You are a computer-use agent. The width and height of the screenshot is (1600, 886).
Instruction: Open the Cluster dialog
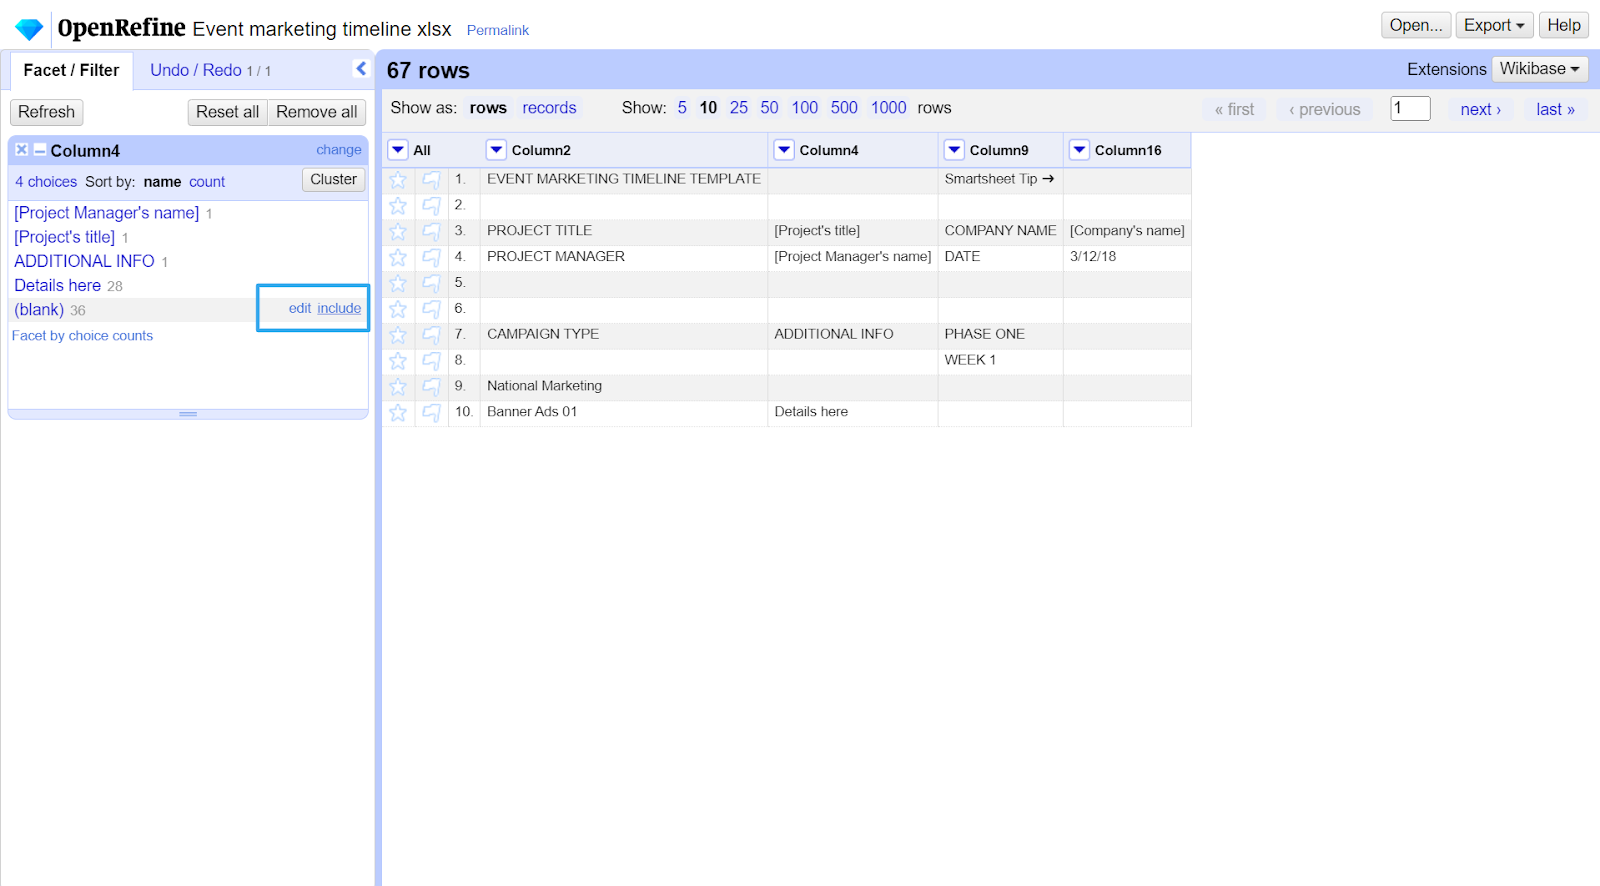[x=333, y=180]
